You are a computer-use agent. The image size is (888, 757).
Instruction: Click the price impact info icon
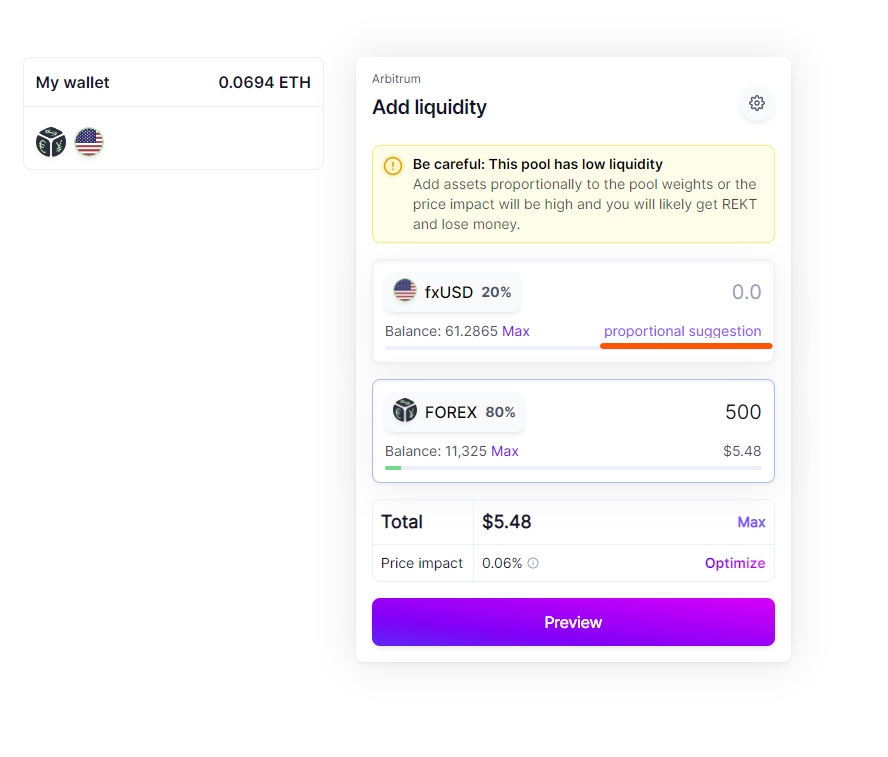(533, 563)
